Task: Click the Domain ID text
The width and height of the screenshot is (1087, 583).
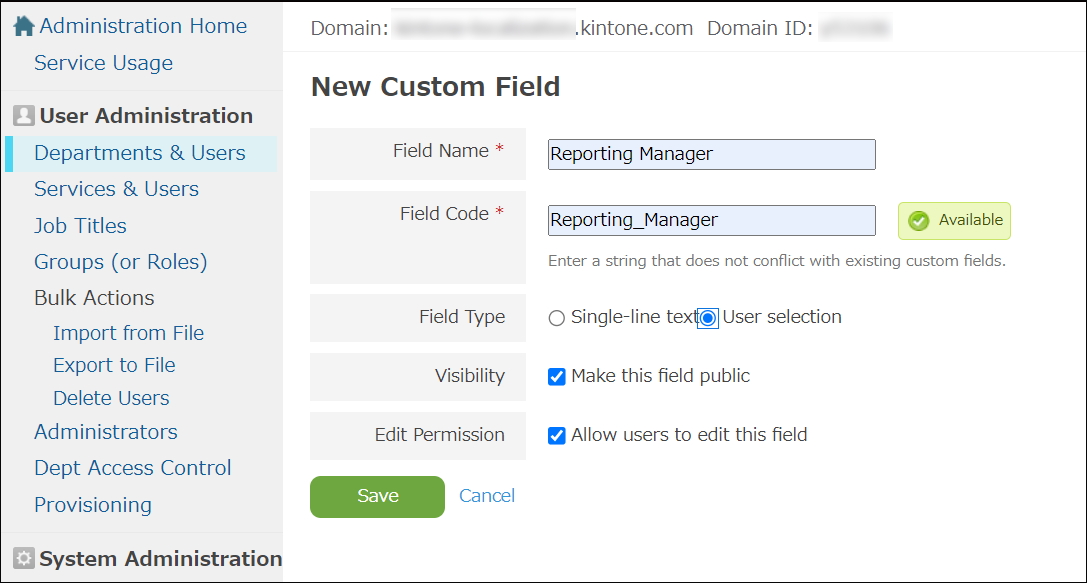Action: 759,28
